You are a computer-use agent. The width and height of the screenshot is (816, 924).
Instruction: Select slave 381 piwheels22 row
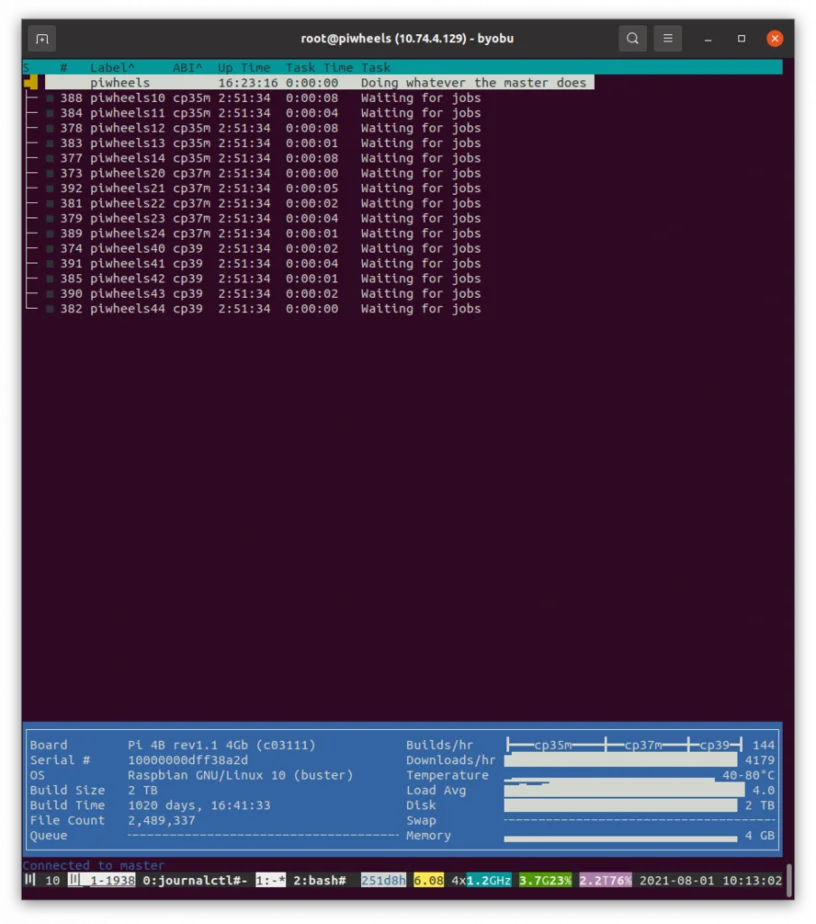tap(270, 203)
